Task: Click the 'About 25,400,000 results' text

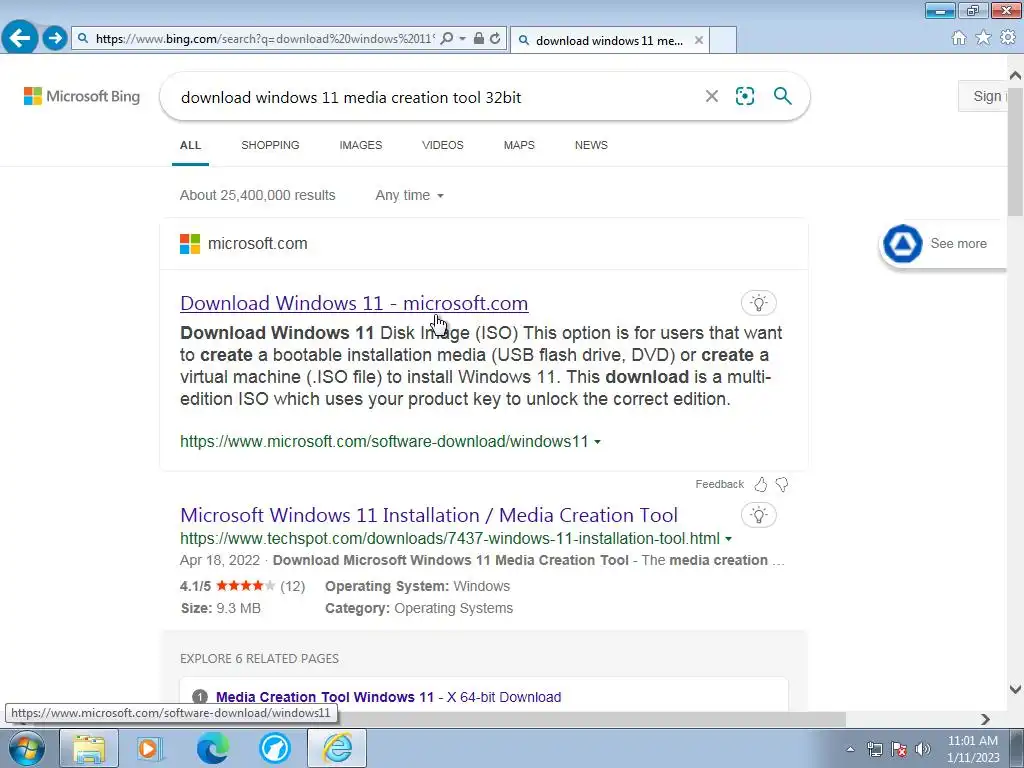Action: [257, 195]
